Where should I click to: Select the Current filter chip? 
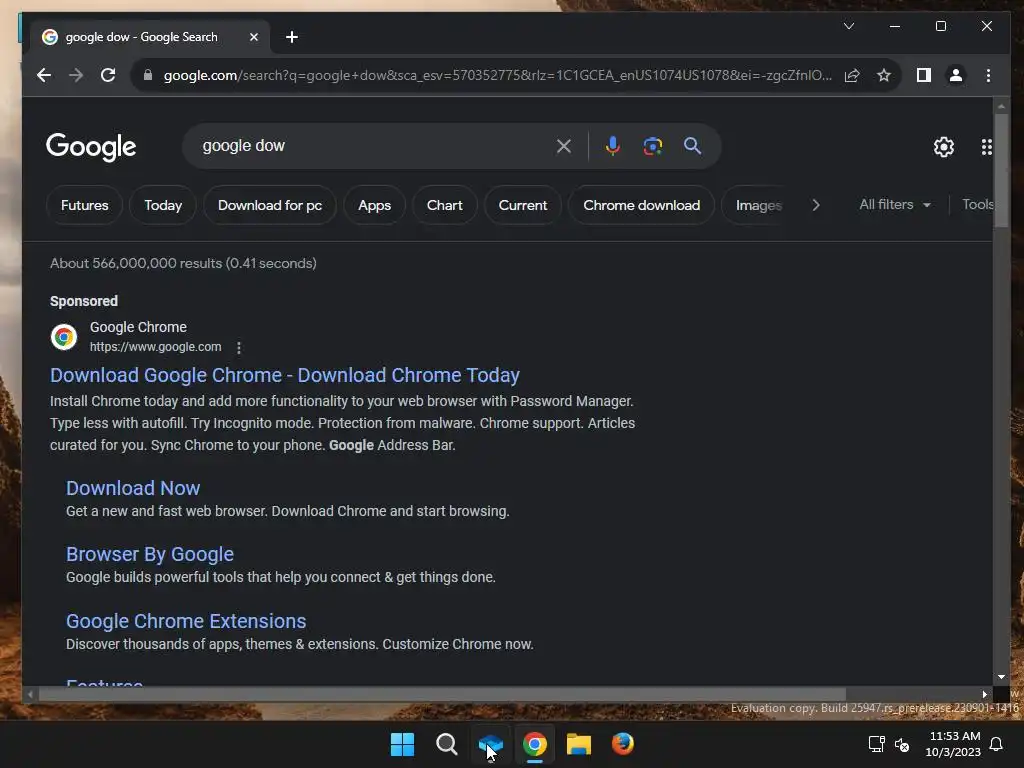[522, 205]
